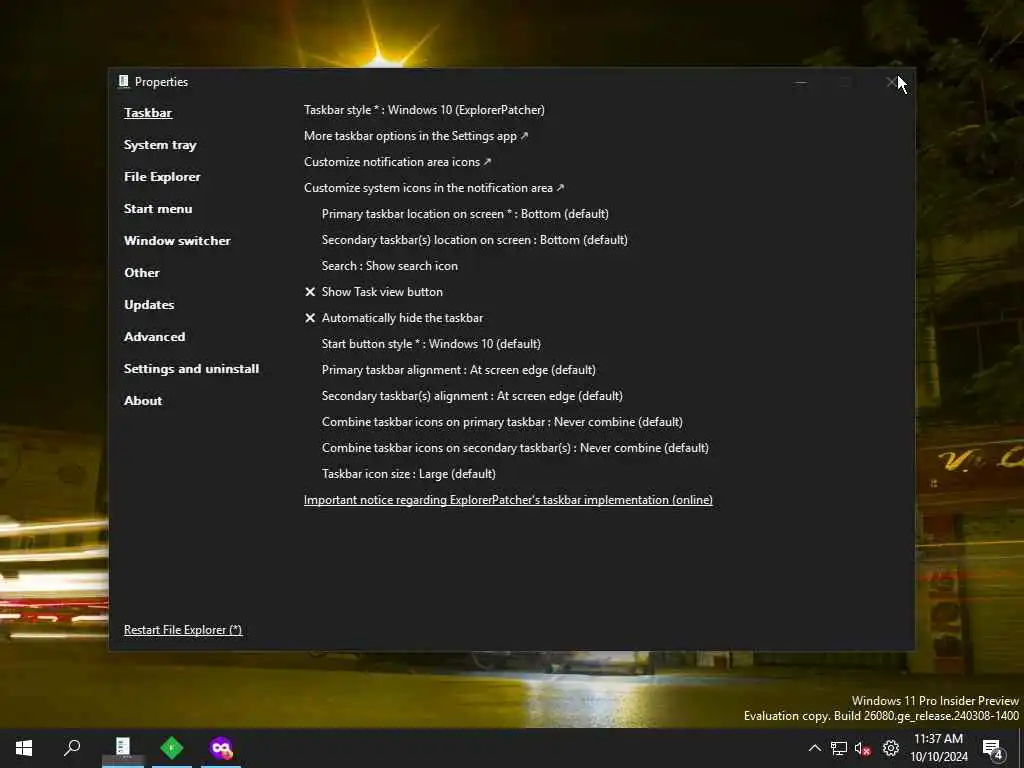Select Start menu section
Screen dimensions: 1024x768
click(158, 208)
